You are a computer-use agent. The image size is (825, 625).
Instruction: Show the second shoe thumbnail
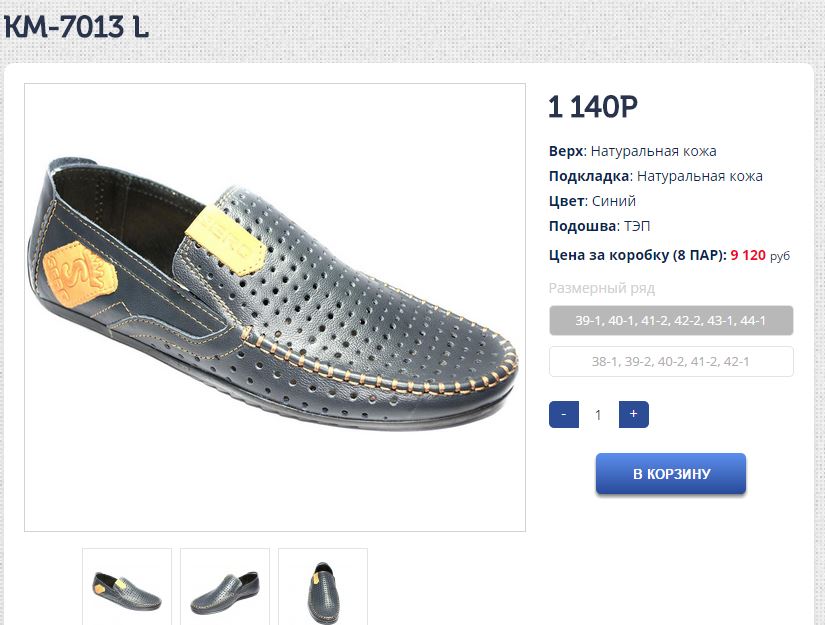pos(225,587)
